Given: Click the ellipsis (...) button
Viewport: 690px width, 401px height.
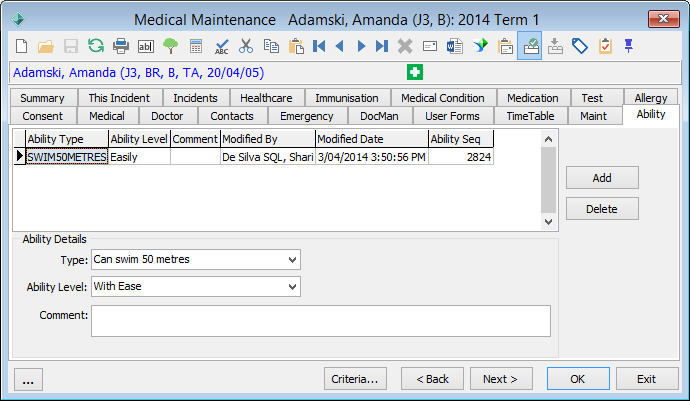Looking at the screenshot, I should (29, 380).
